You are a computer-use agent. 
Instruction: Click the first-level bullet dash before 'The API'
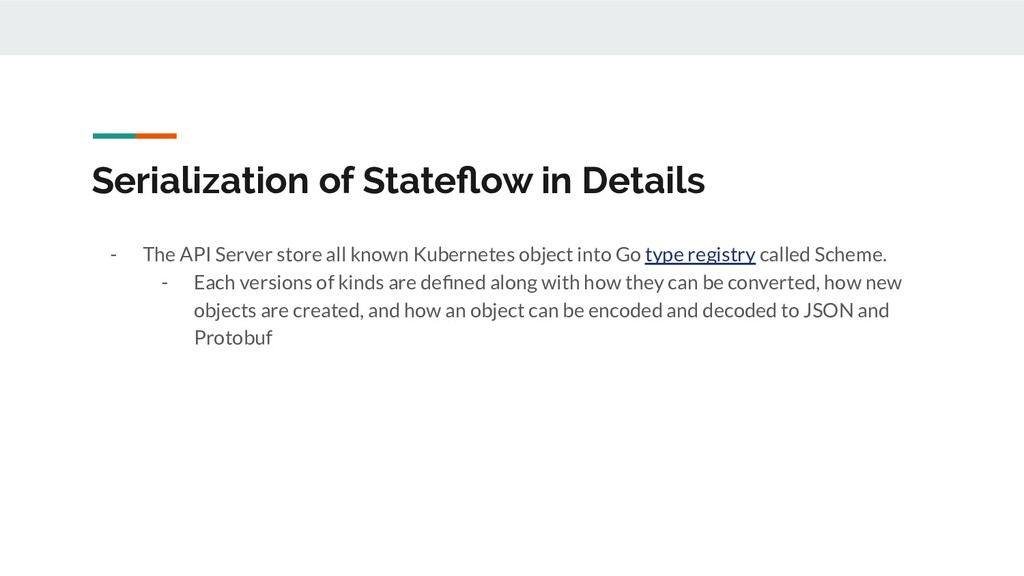(x=114, y=255)
